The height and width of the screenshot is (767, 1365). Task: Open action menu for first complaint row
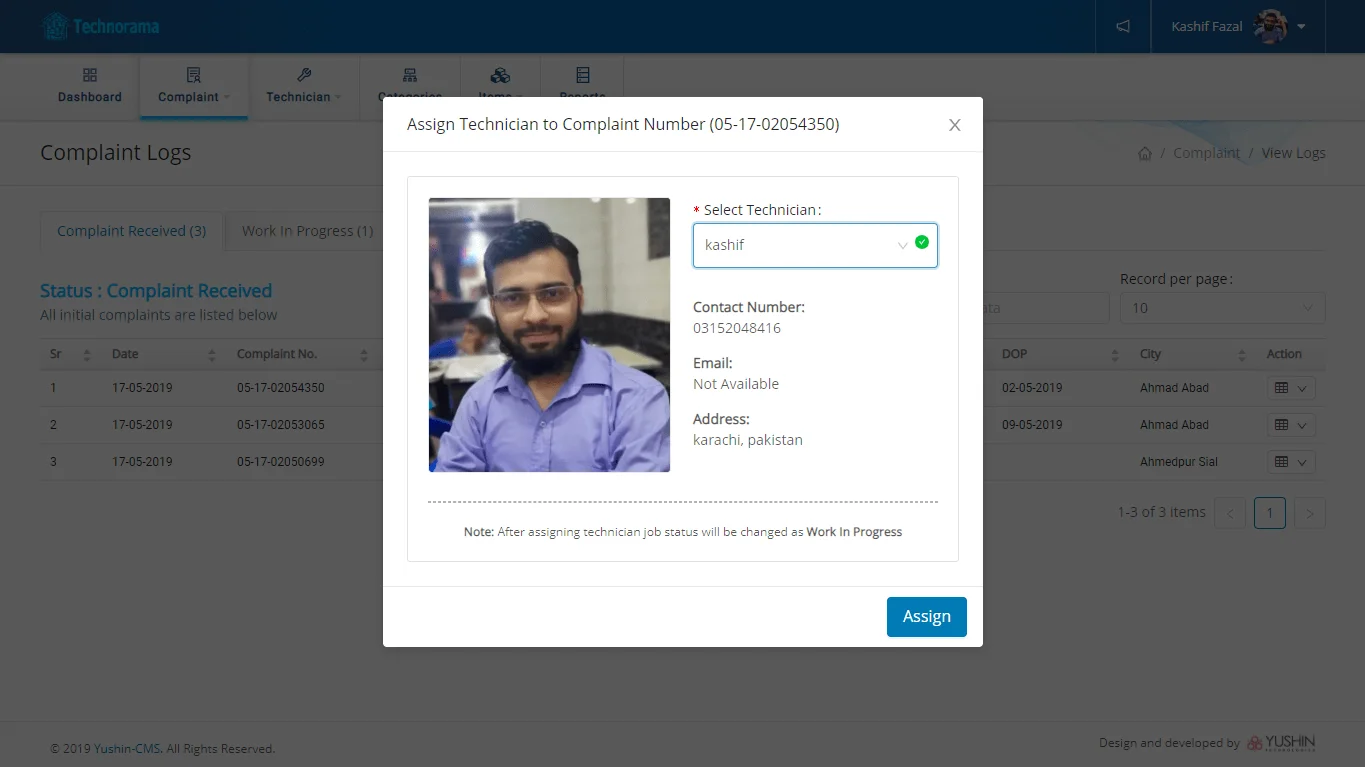click(x=1290, y=388)
